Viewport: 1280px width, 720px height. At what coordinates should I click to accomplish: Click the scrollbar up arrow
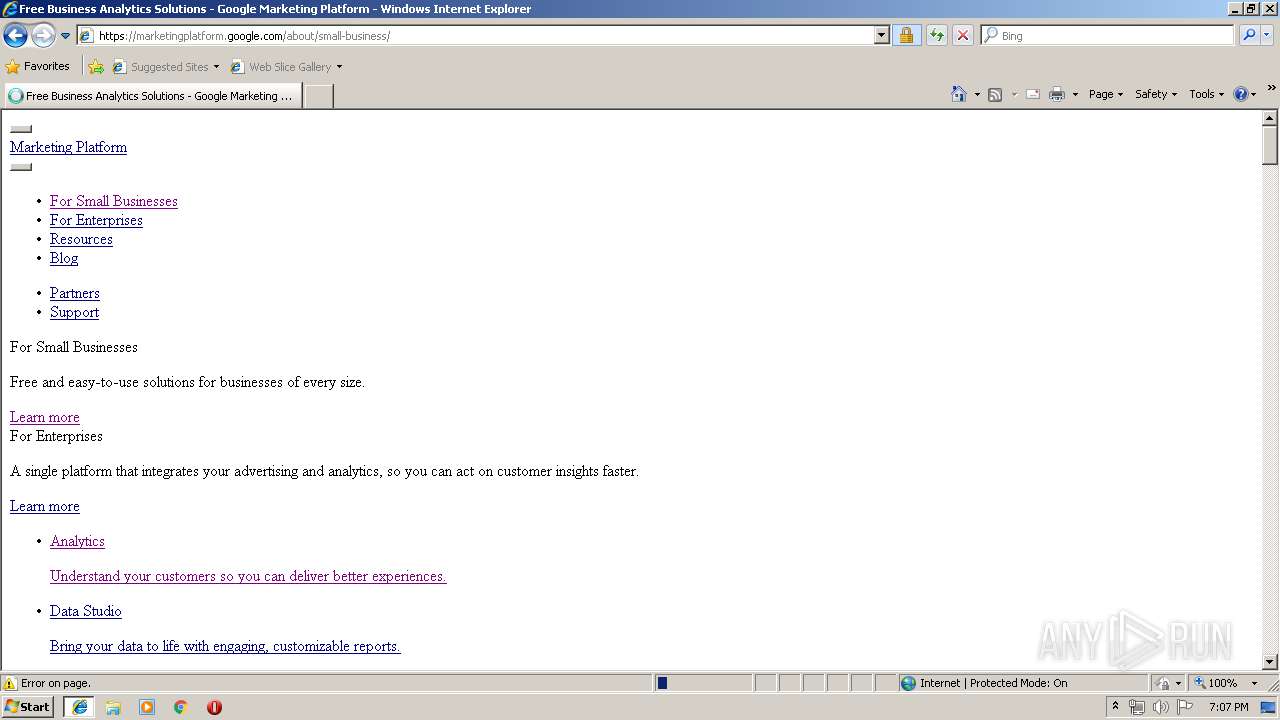point(1270,118)
